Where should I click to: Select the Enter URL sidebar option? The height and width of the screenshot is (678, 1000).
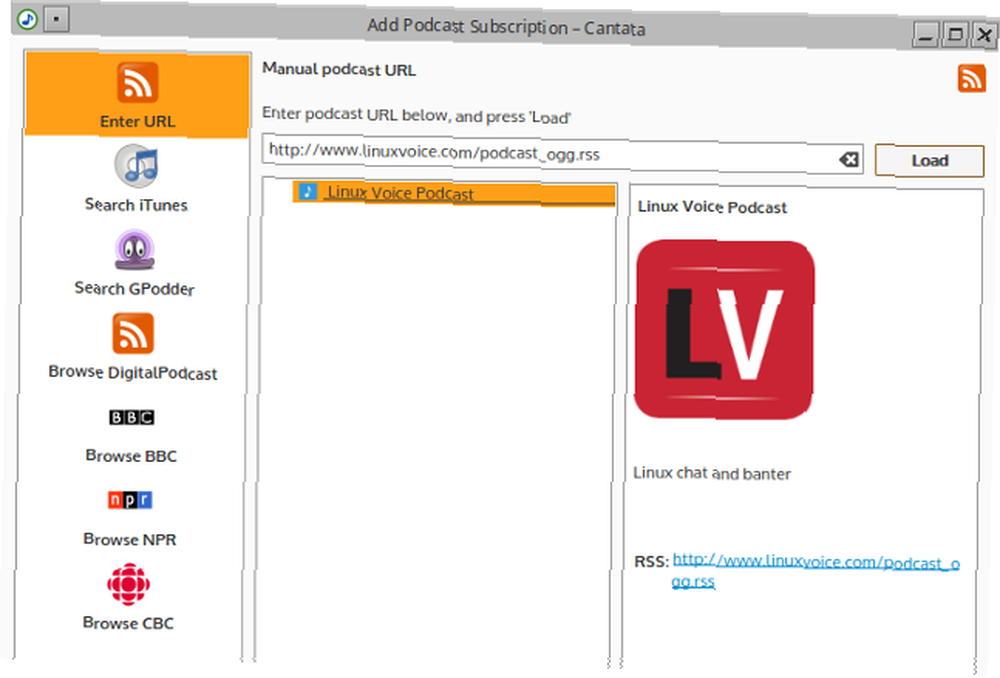[x=137, y=94]
